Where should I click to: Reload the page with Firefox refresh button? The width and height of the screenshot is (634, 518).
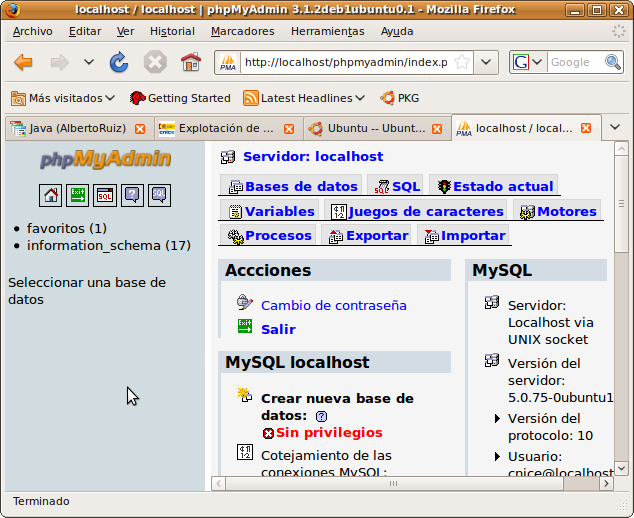[119, 62]
